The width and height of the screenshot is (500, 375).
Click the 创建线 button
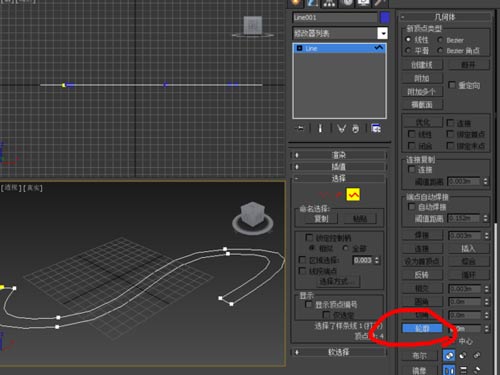(422, 65)
